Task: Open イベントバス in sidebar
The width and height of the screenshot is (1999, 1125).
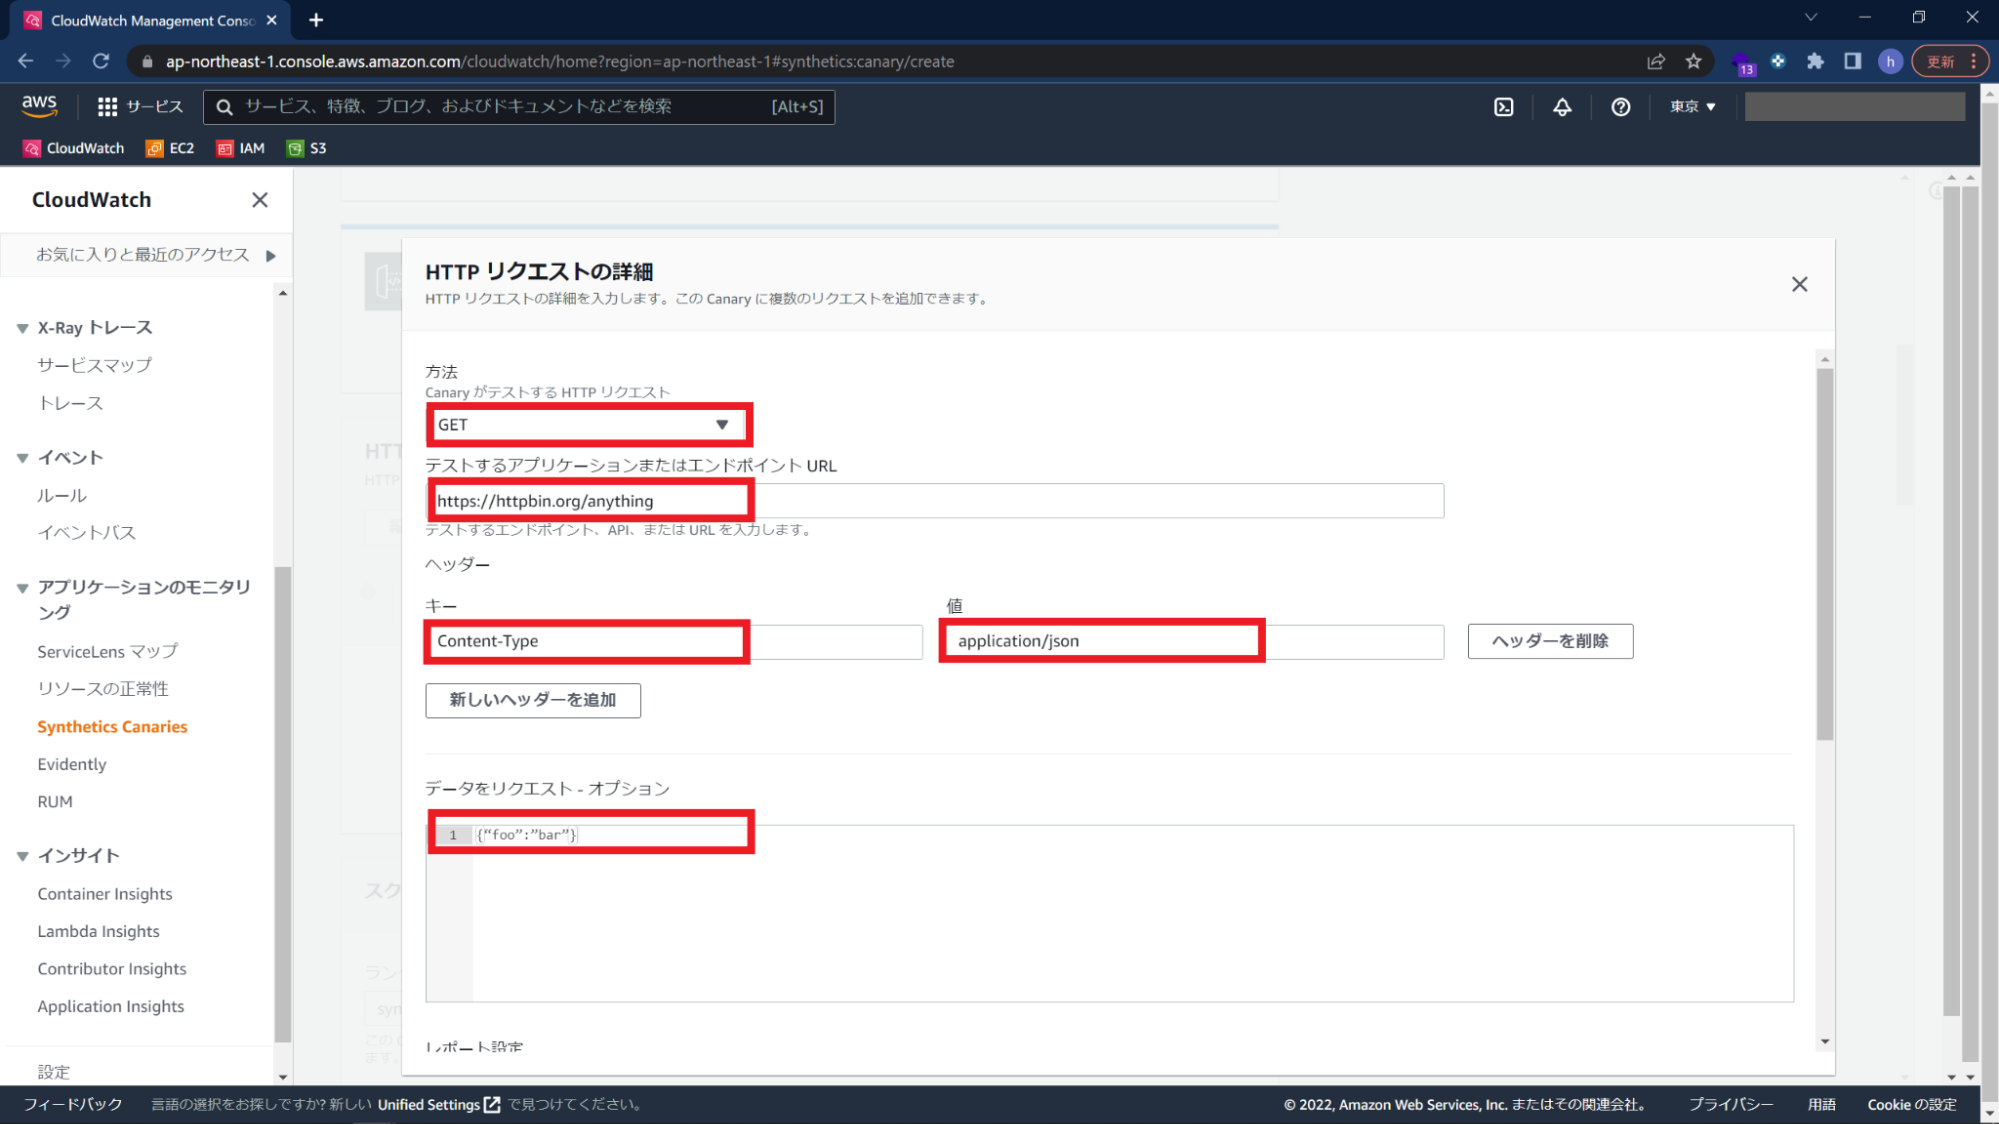Action: pos(87,533)
